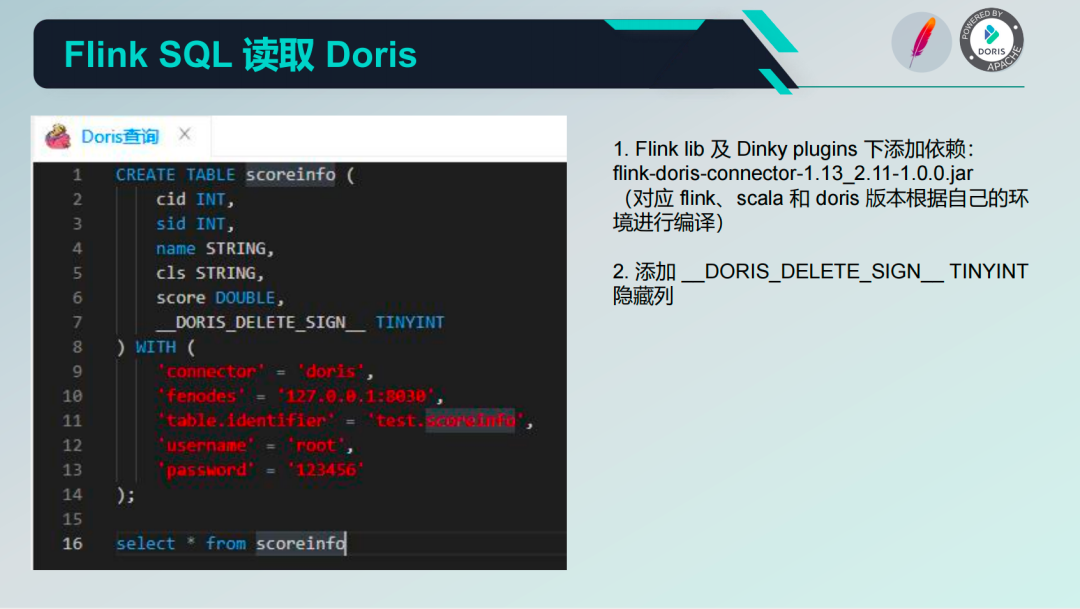Select the Doris查询 editor tab

click(121, 137)
